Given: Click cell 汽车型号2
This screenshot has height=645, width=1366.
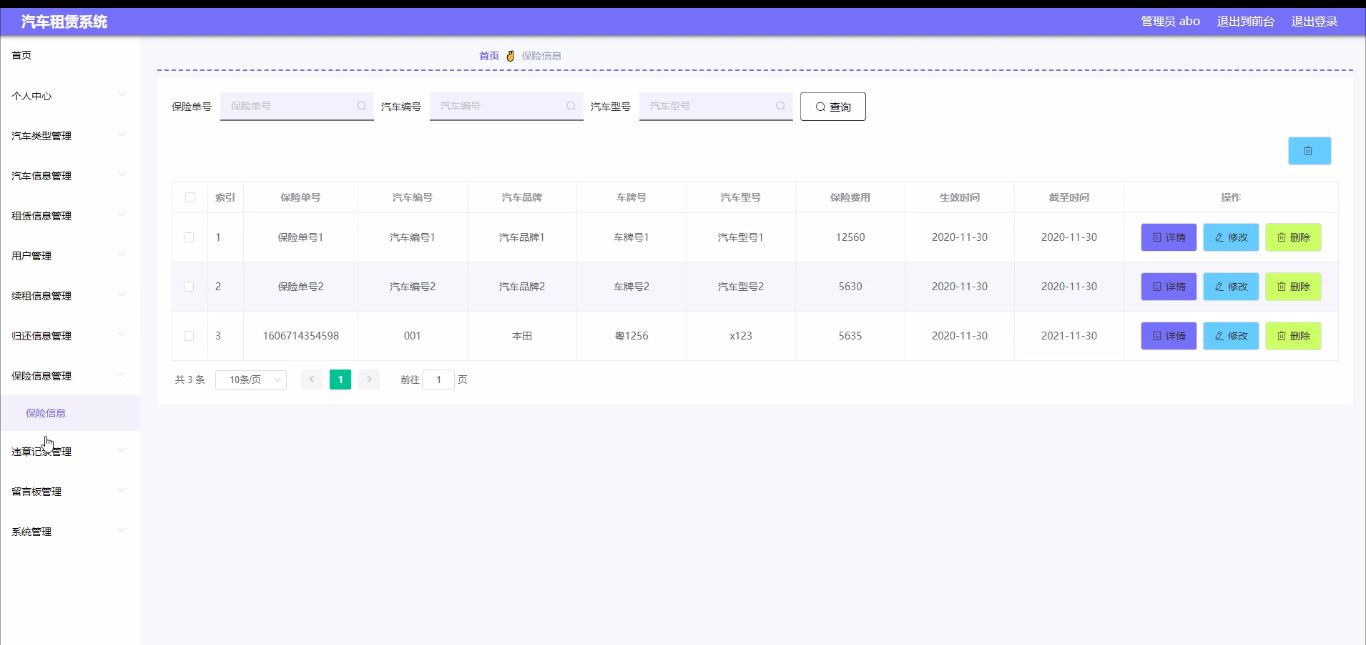Looking at the screenshot, I should tap(741, 287).
